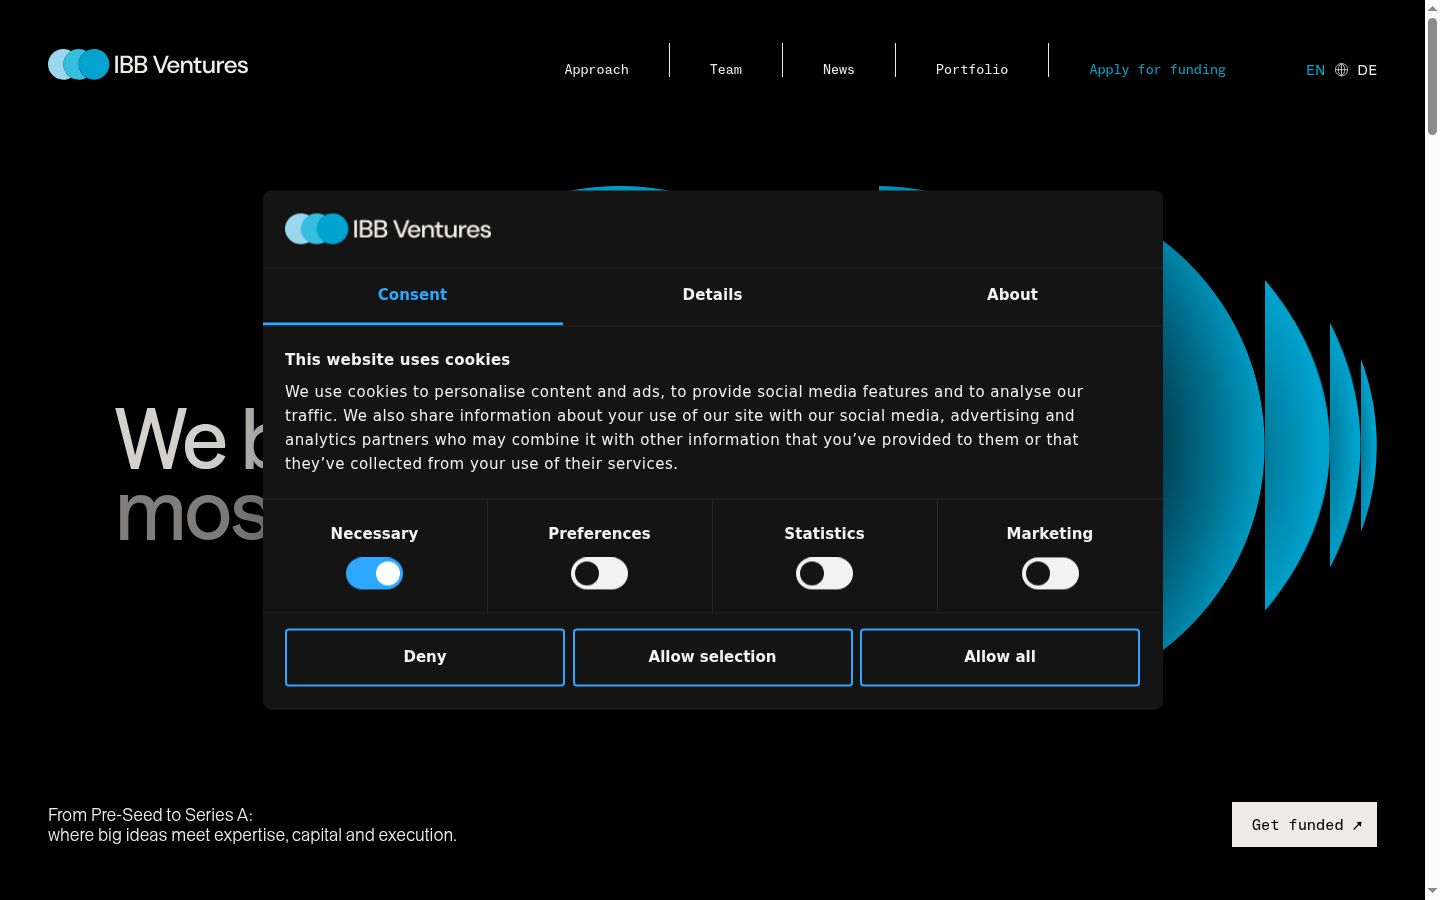The width and height of the screenshot is (1440, 900).
Task: Toggle the Necessary cookies switch
Action: 374,574
